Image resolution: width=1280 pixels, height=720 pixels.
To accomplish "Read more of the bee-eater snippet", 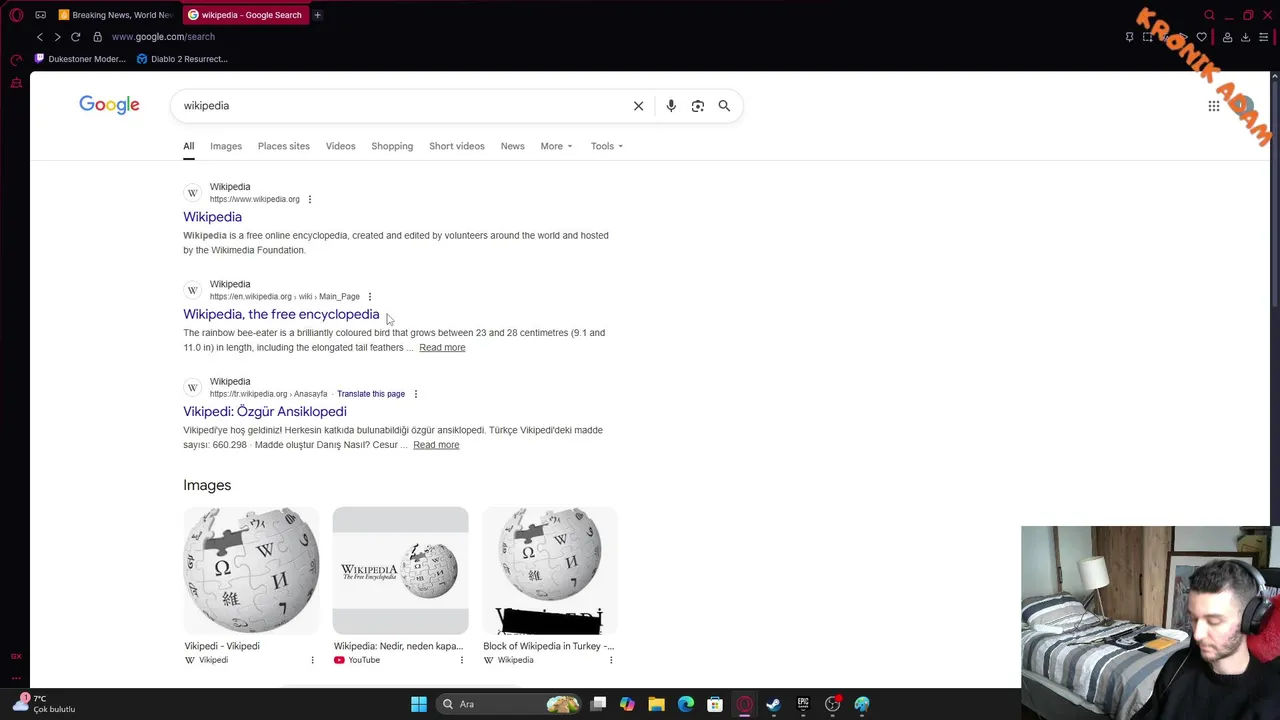I will [x=442, y=347].
